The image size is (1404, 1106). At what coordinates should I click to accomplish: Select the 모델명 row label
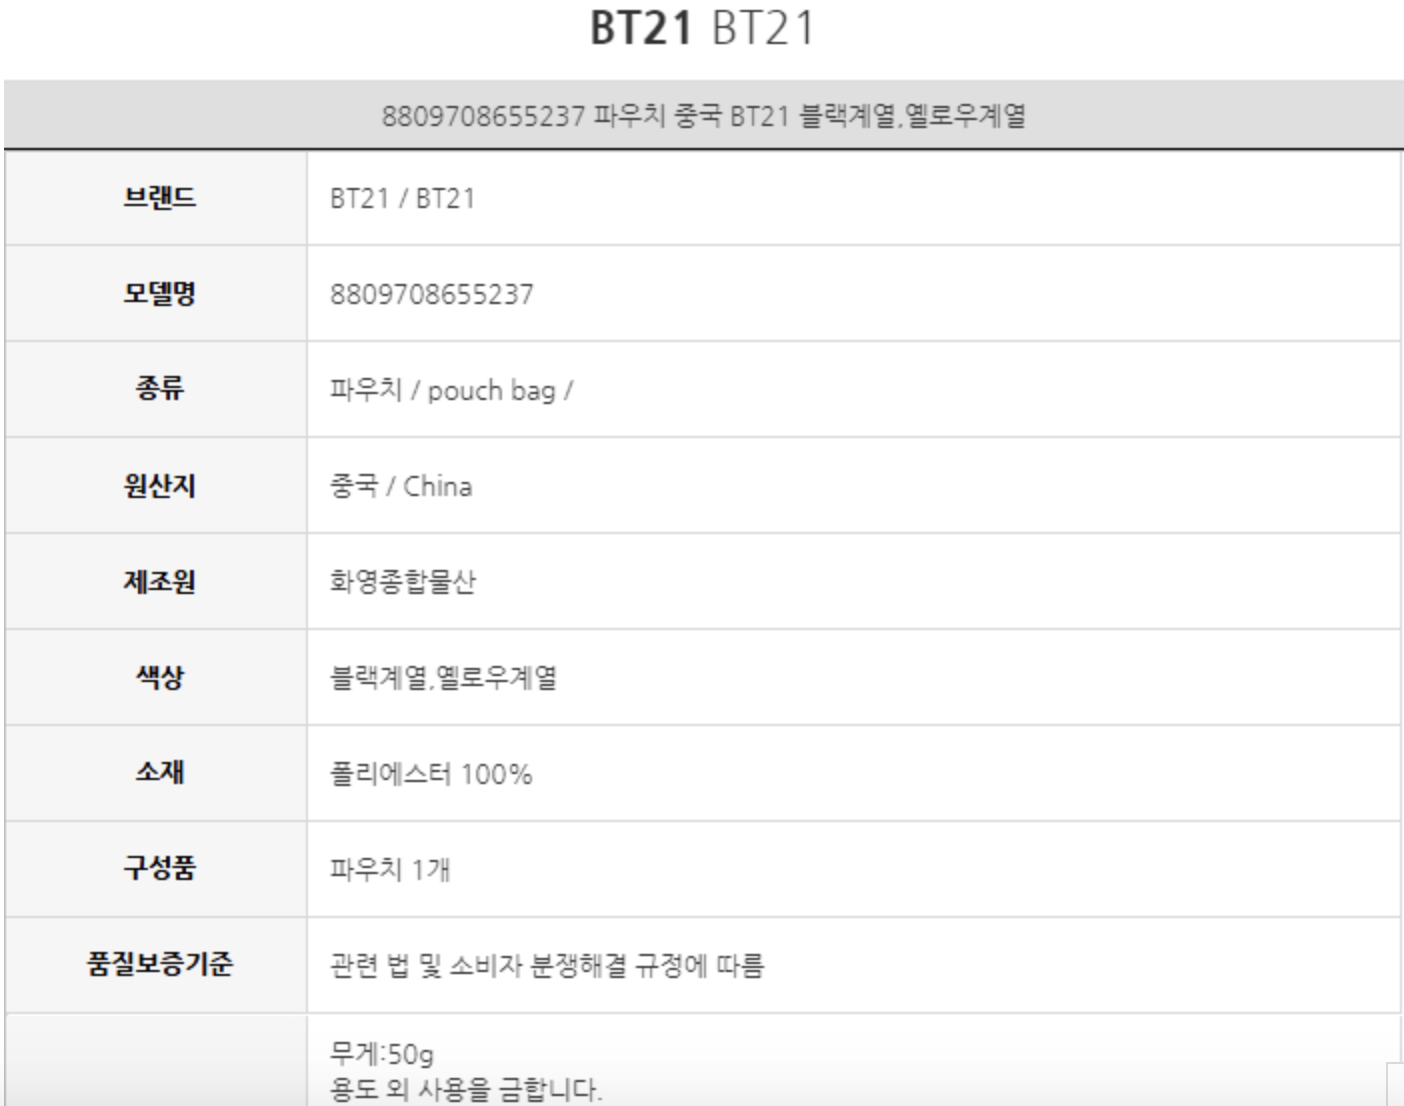pos(159,294)
